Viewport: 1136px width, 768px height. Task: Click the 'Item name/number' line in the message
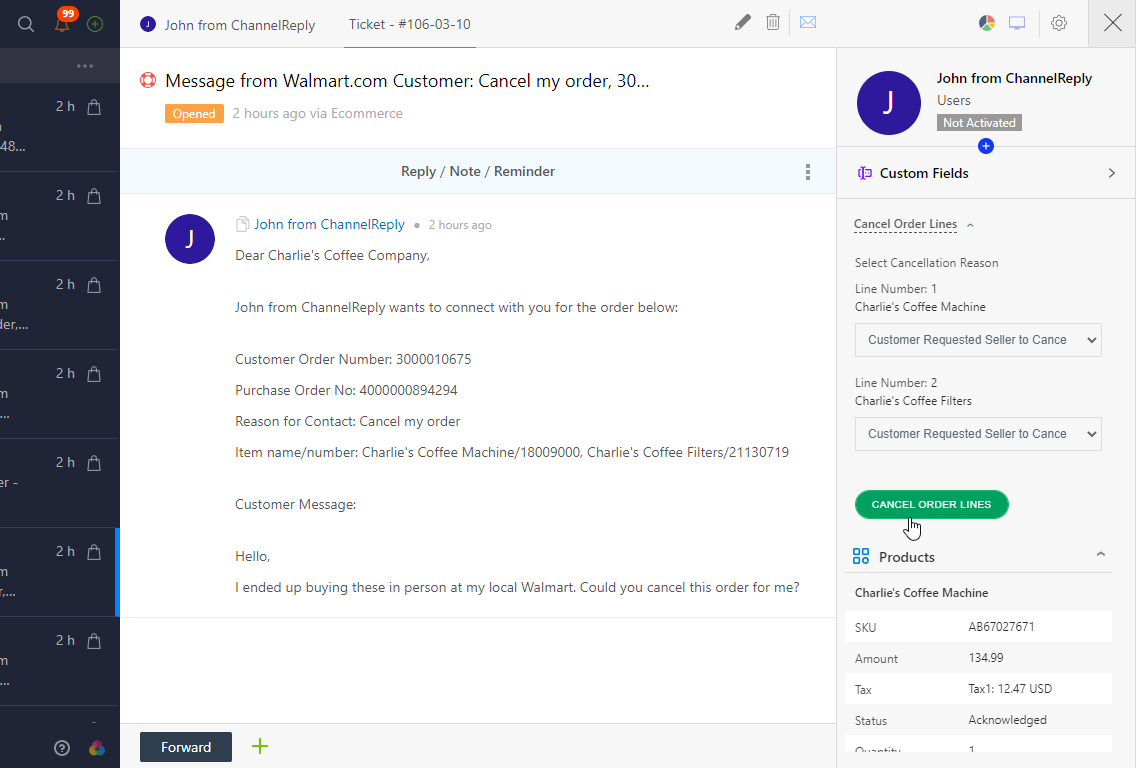(511, 453)
